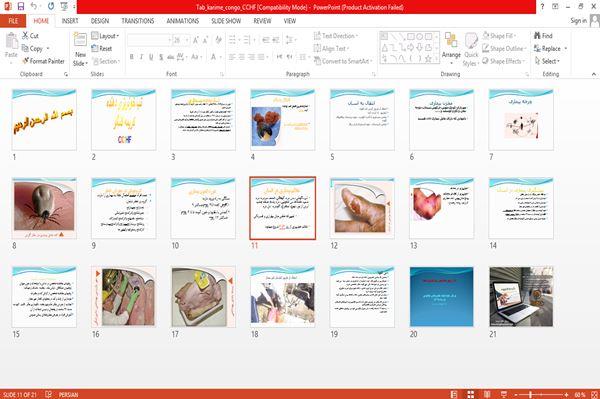
Task: Click Decrease List Level icon
Action: [x=266, y=40]
